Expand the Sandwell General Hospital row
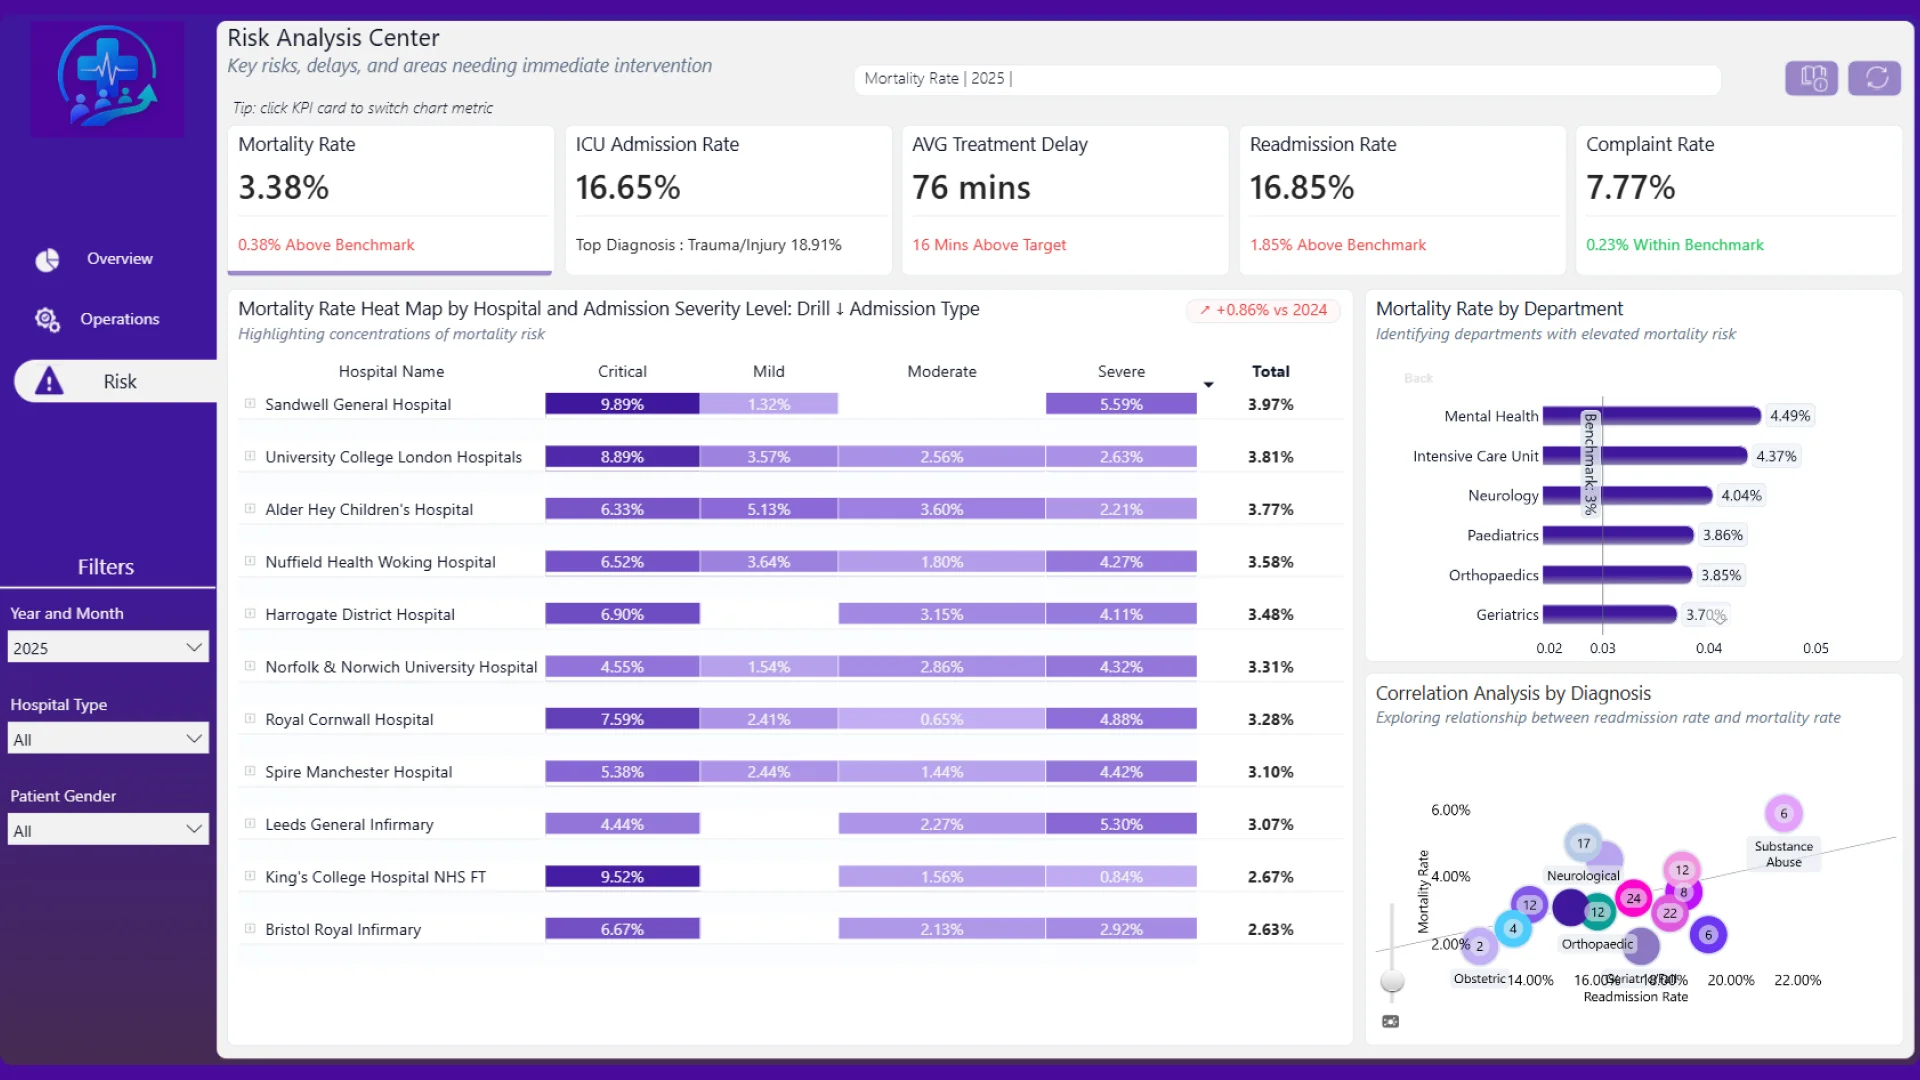 click(x=250, y=404)
